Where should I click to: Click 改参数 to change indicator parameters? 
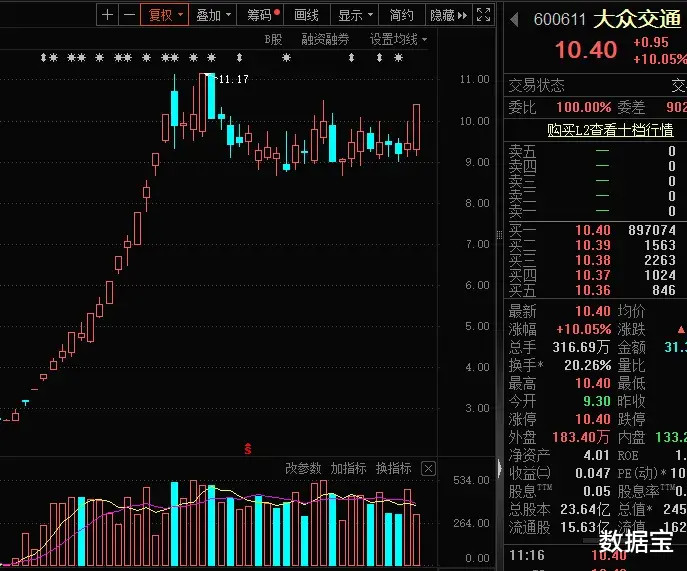tap(303, 468)
